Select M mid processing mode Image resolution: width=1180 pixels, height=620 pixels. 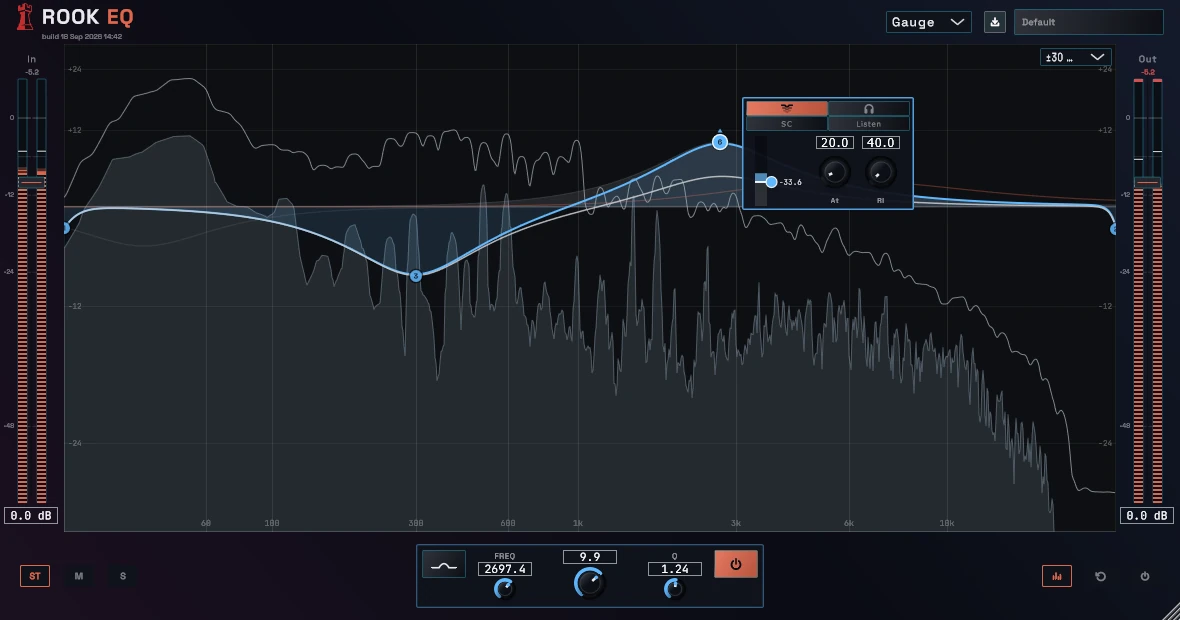79,576
